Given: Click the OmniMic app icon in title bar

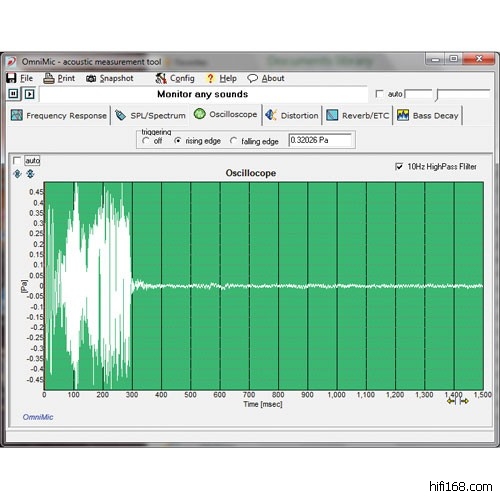Looking at the screenshot, I should coord(12,62).
